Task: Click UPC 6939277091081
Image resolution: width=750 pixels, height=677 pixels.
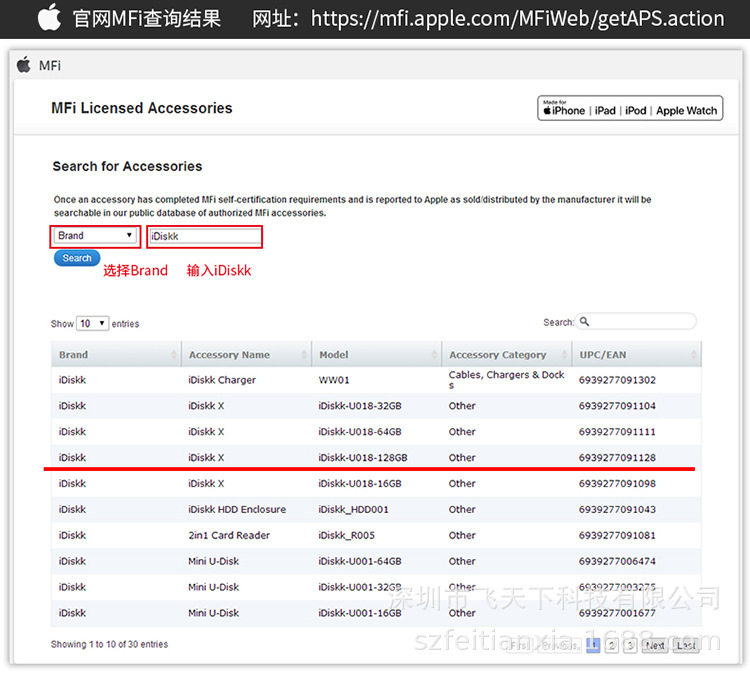Action: point(617,535)
